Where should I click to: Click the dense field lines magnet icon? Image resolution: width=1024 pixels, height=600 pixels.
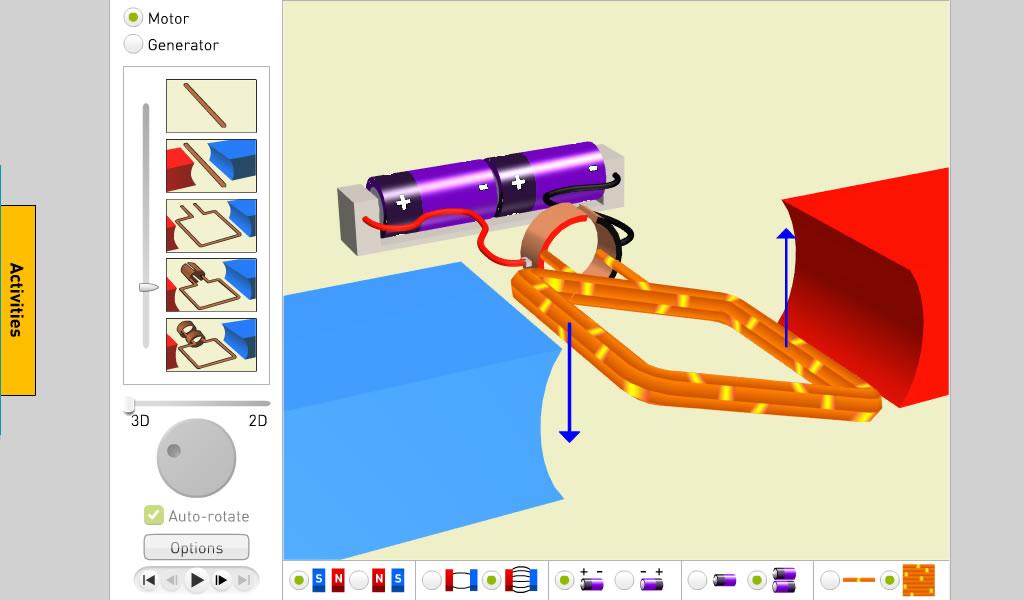[x=521, y=580]
